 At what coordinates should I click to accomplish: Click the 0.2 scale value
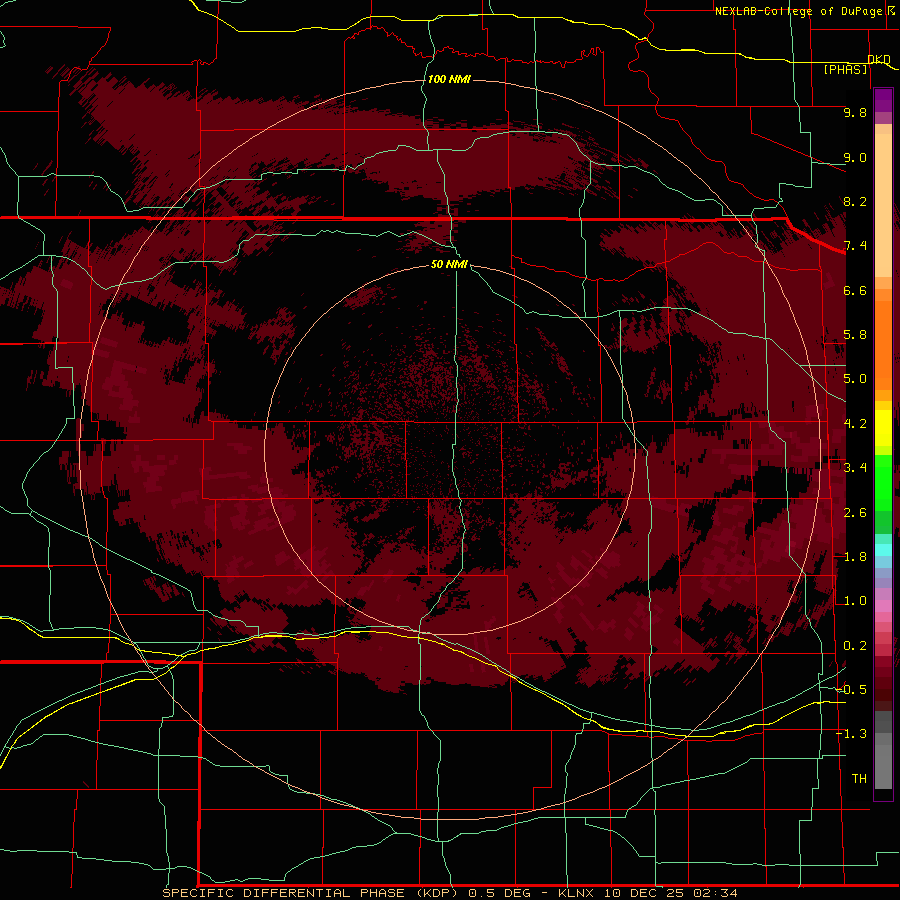[855, 646]
